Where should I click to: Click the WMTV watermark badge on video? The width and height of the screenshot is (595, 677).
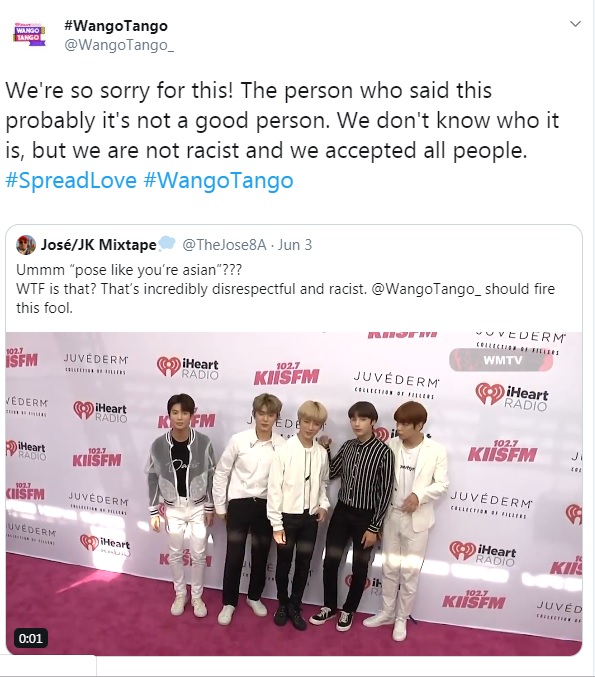pos(501,360)
